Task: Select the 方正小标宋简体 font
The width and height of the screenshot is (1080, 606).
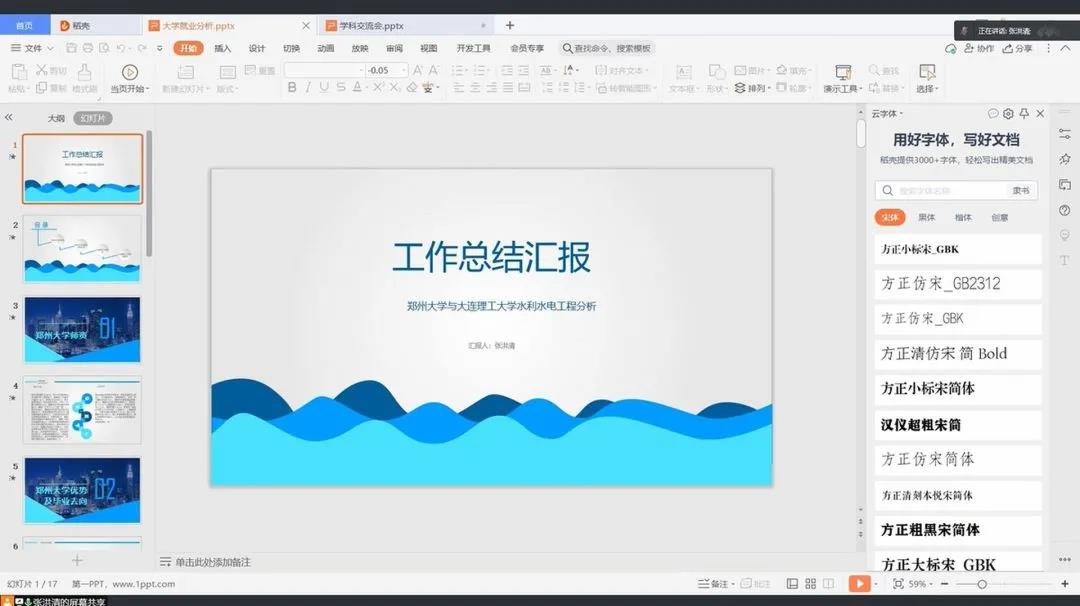Action: coord(928,388)
